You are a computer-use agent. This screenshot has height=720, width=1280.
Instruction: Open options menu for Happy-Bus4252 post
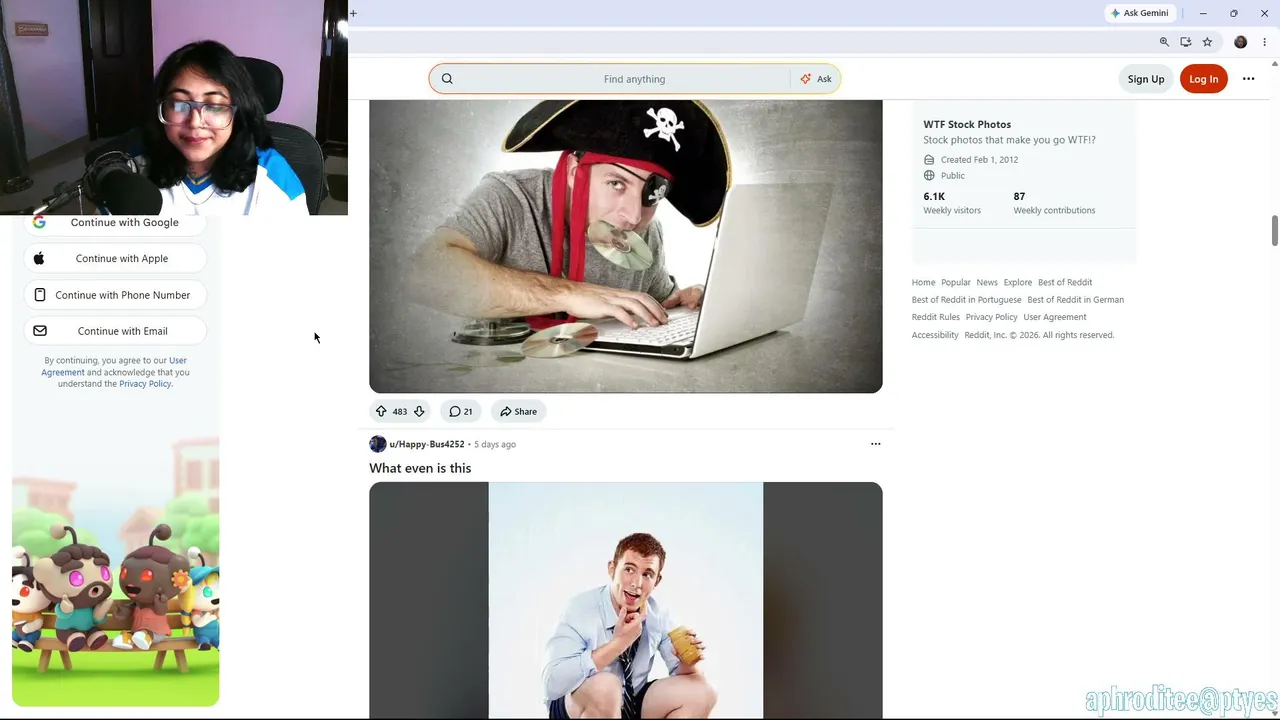876,444
